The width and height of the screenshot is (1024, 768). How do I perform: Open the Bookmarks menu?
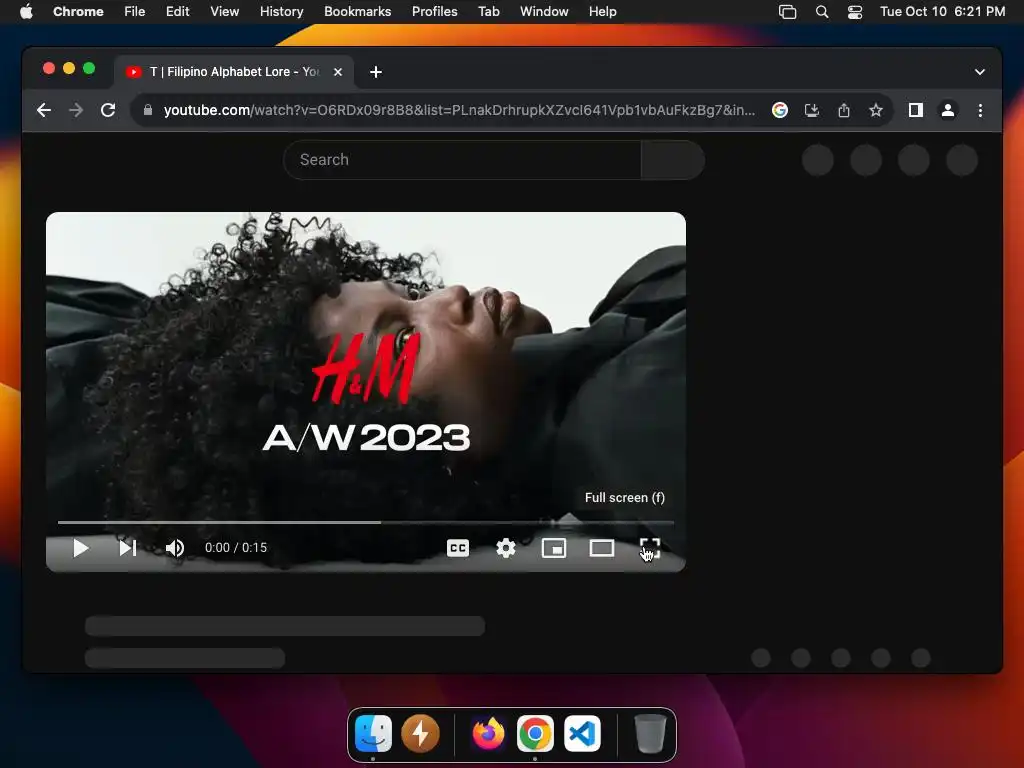[357, 11]
